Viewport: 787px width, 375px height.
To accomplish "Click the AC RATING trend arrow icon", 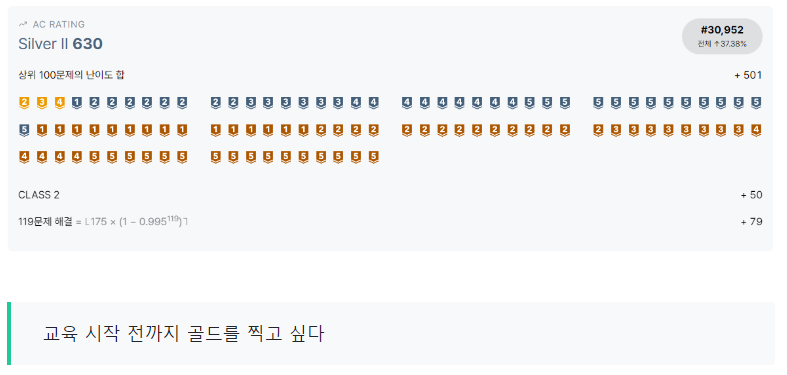I will click(x=23, y=24).
